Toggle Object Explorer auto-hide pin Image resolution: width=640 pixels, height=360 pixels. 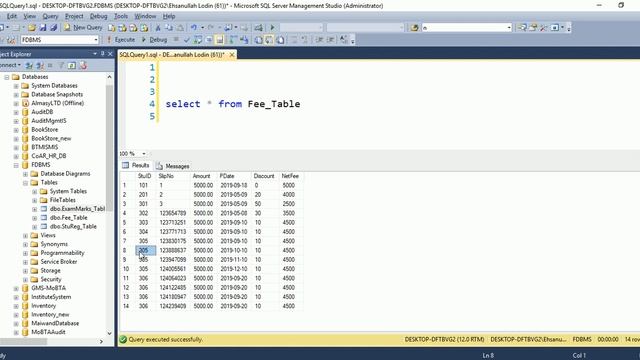(x=102, y=54)
